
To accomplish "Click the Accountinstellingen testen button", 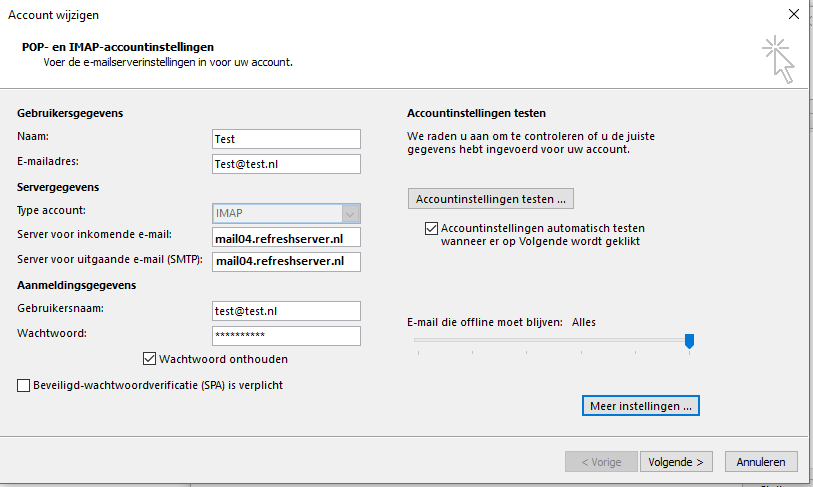I will tap(490, 199).
